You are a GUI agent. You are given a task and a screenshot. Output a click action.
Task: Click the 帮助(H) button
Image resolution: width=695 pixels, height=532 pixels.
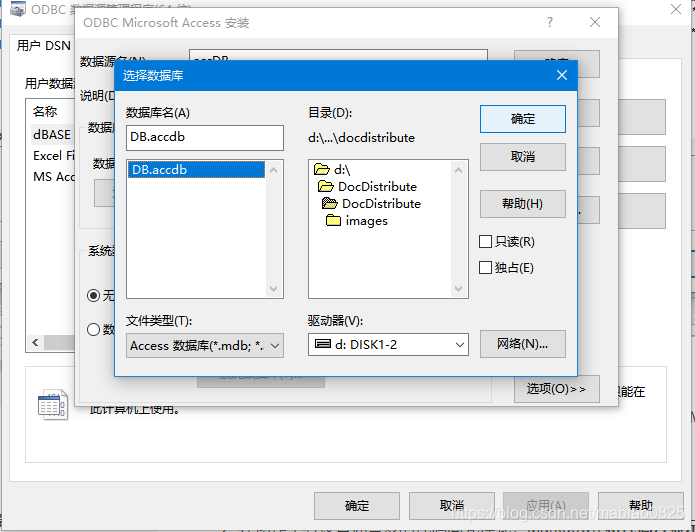coord(523,203)
